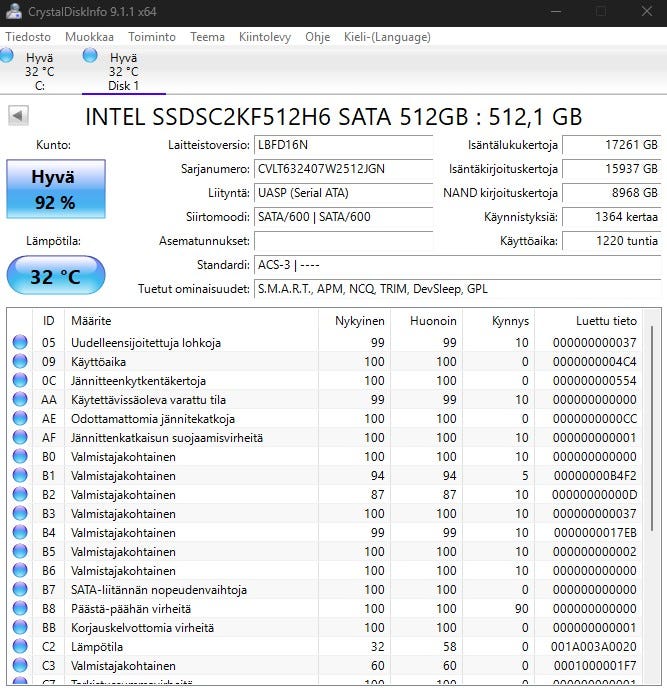Click status orb for Päästä-päähän virheitä
667x692 pixels.
20,609
